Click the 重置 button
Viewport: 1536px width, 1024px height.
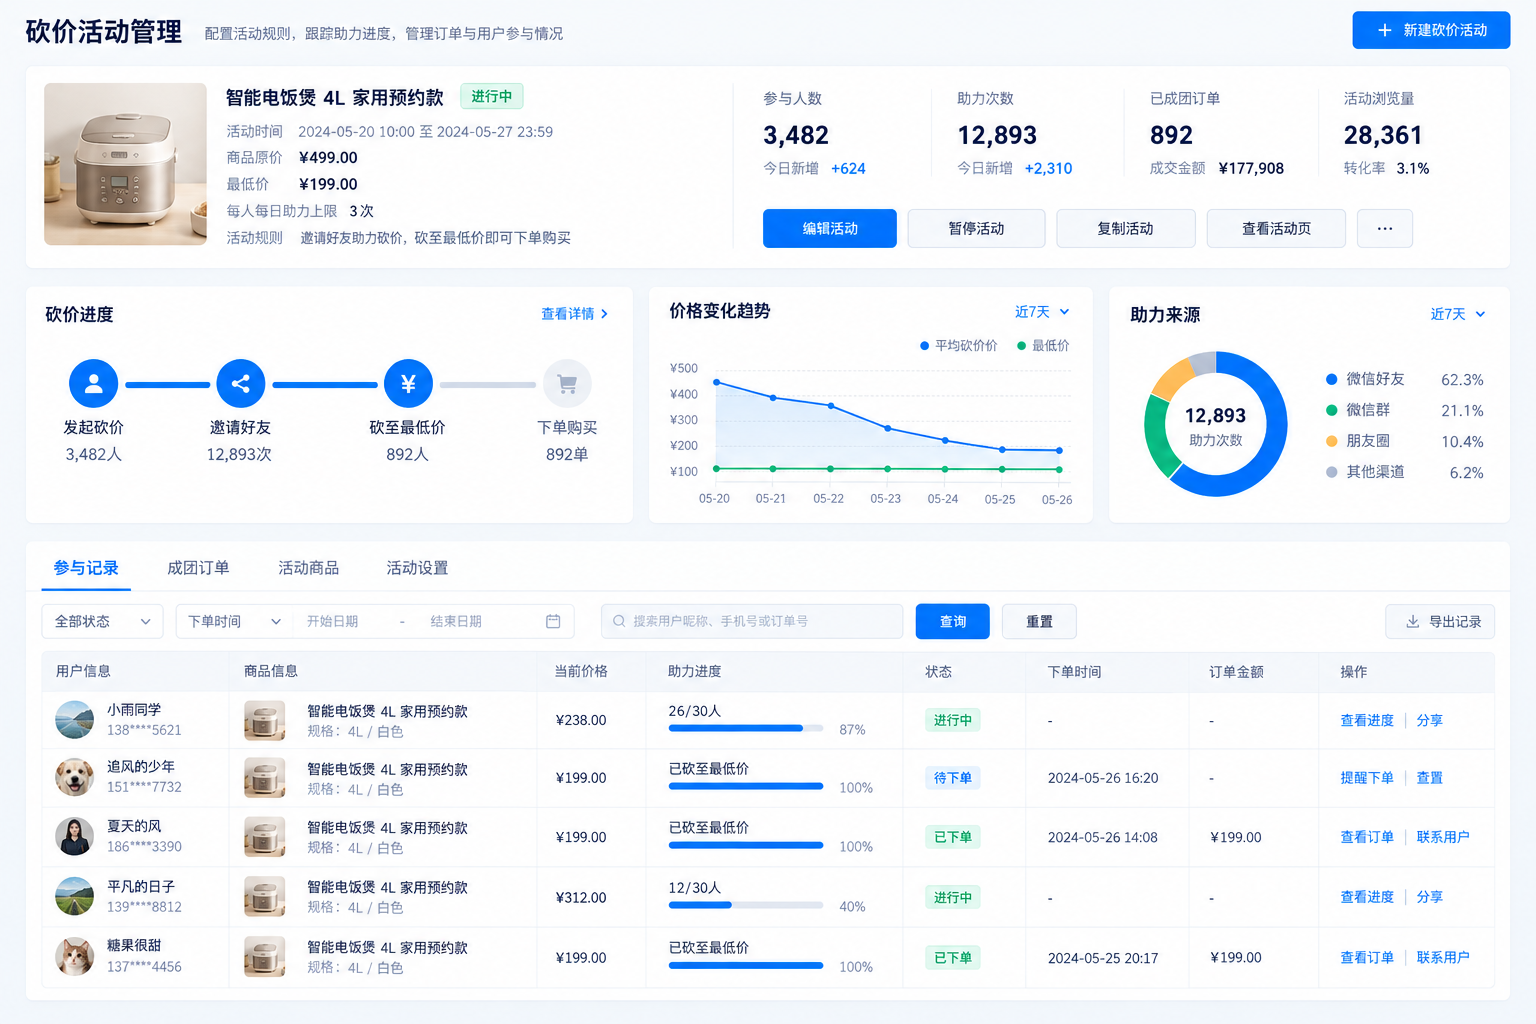pos(1039,621)
